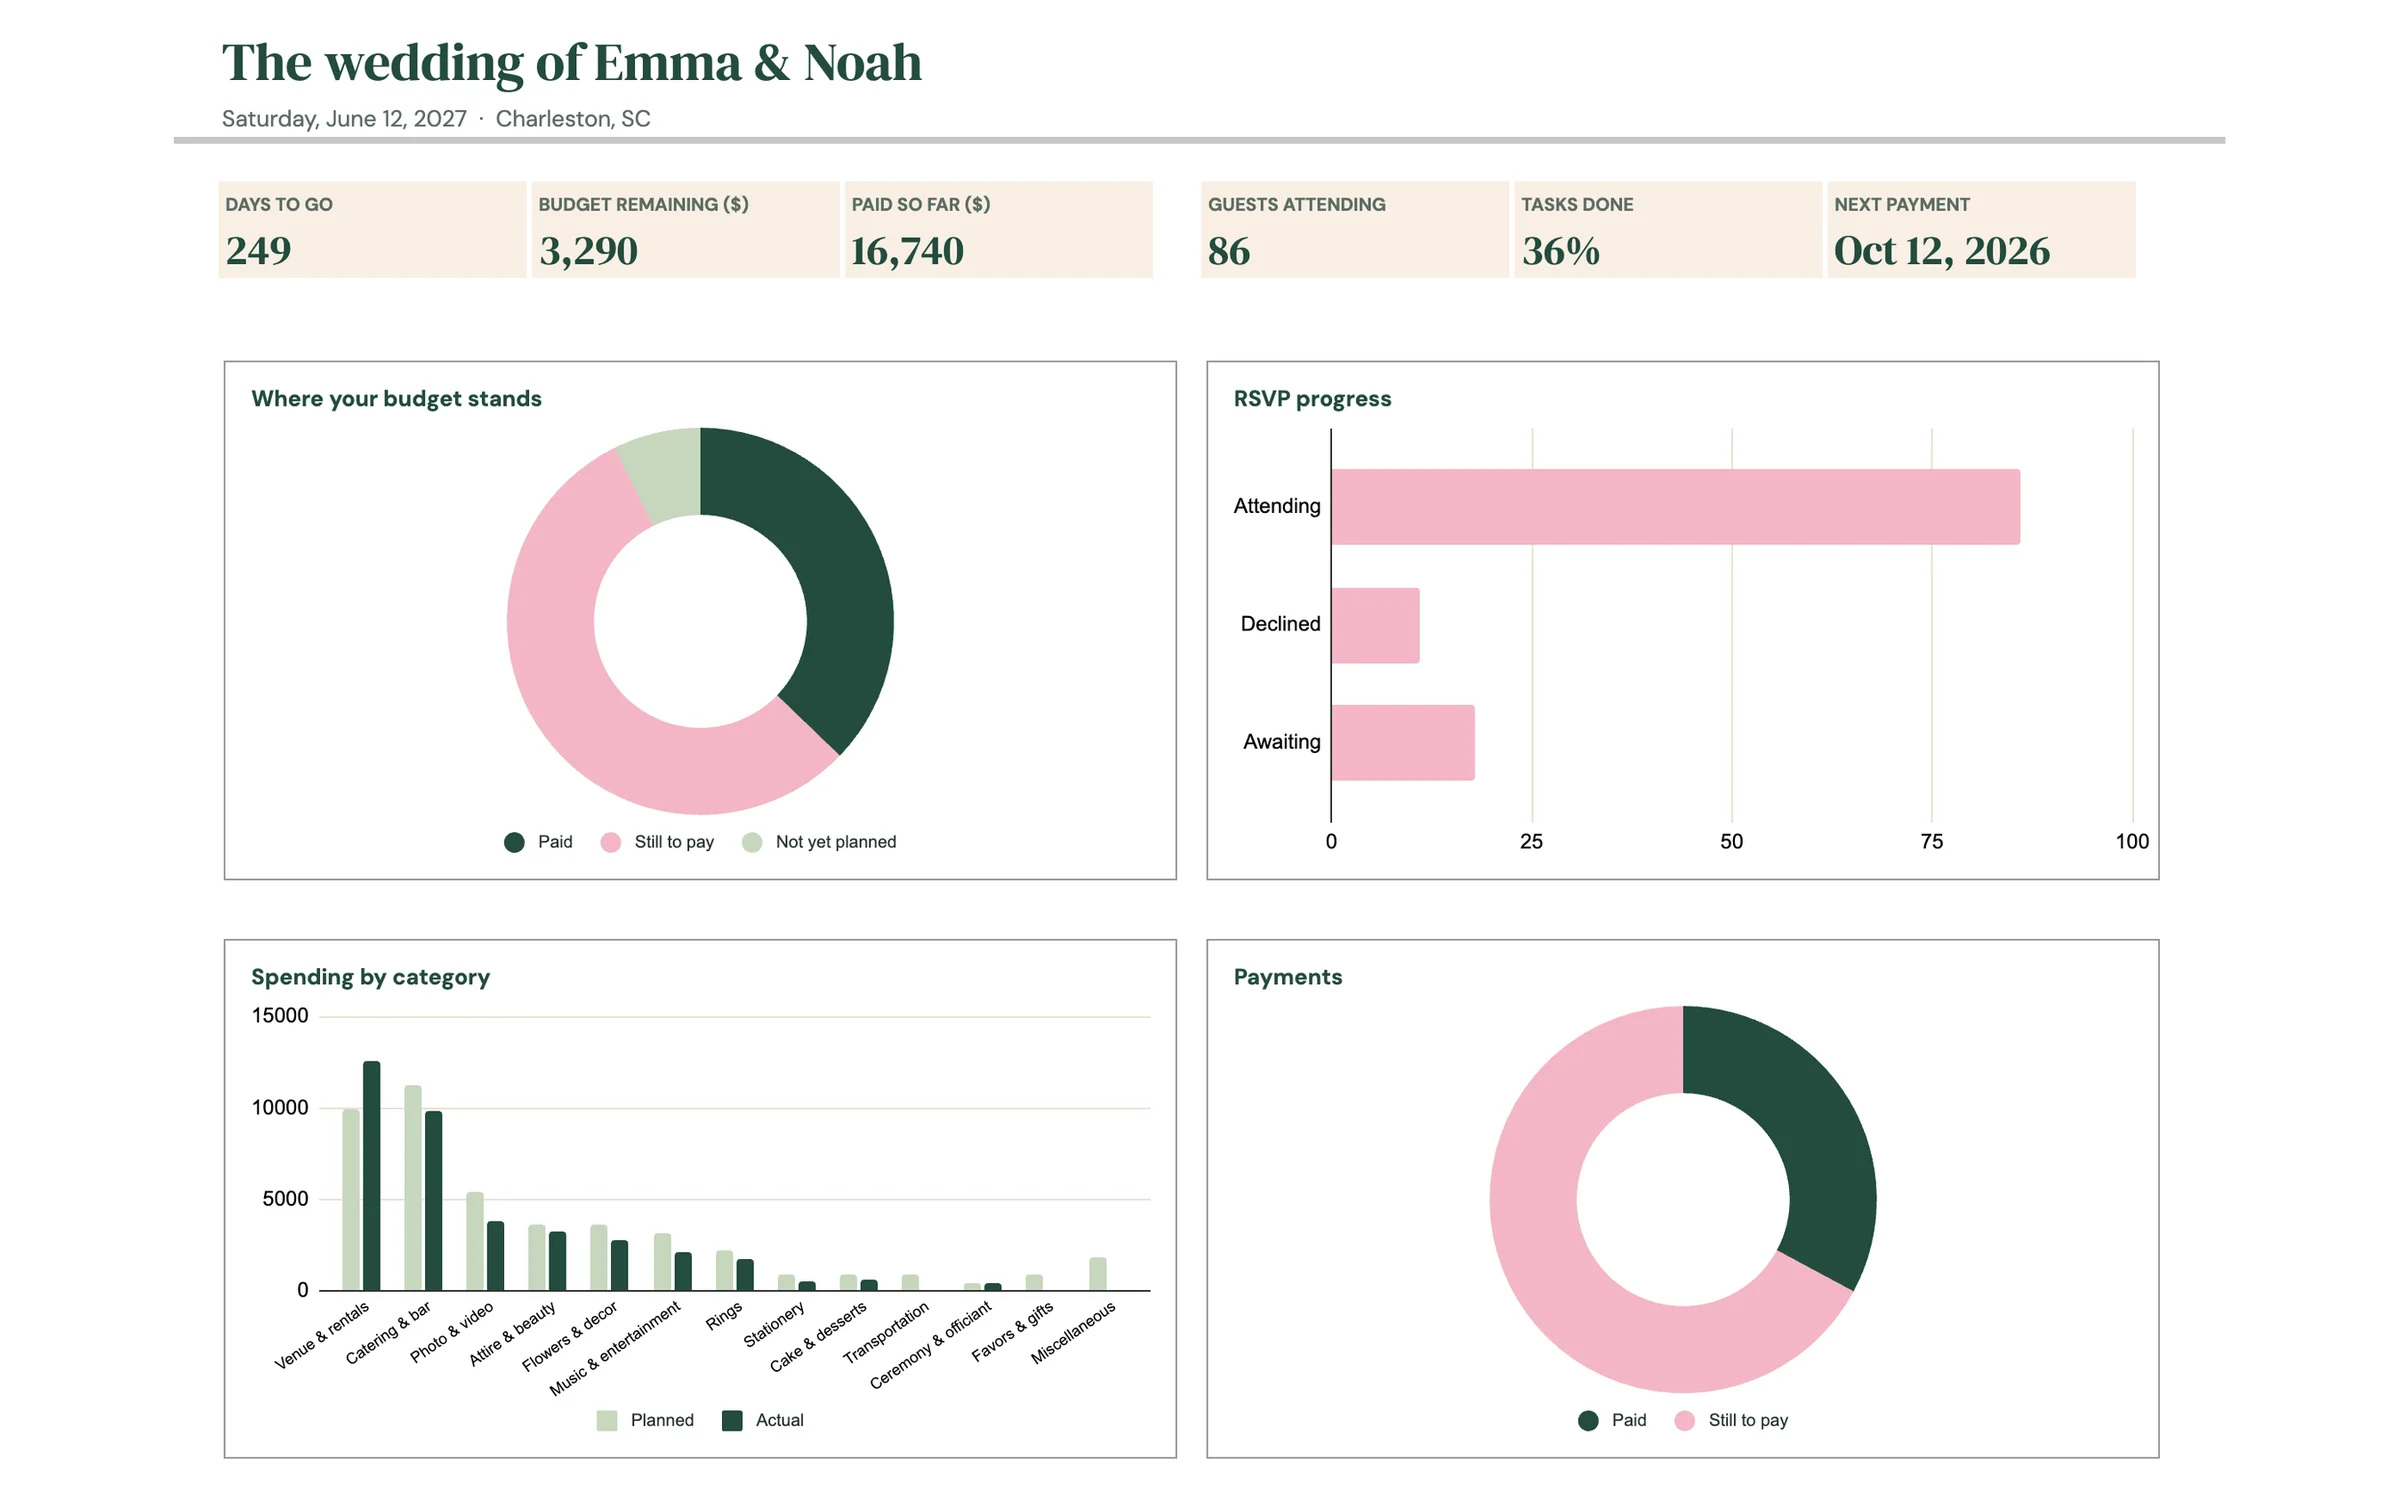Click the location text Charleston, SC

pos(573,119)
